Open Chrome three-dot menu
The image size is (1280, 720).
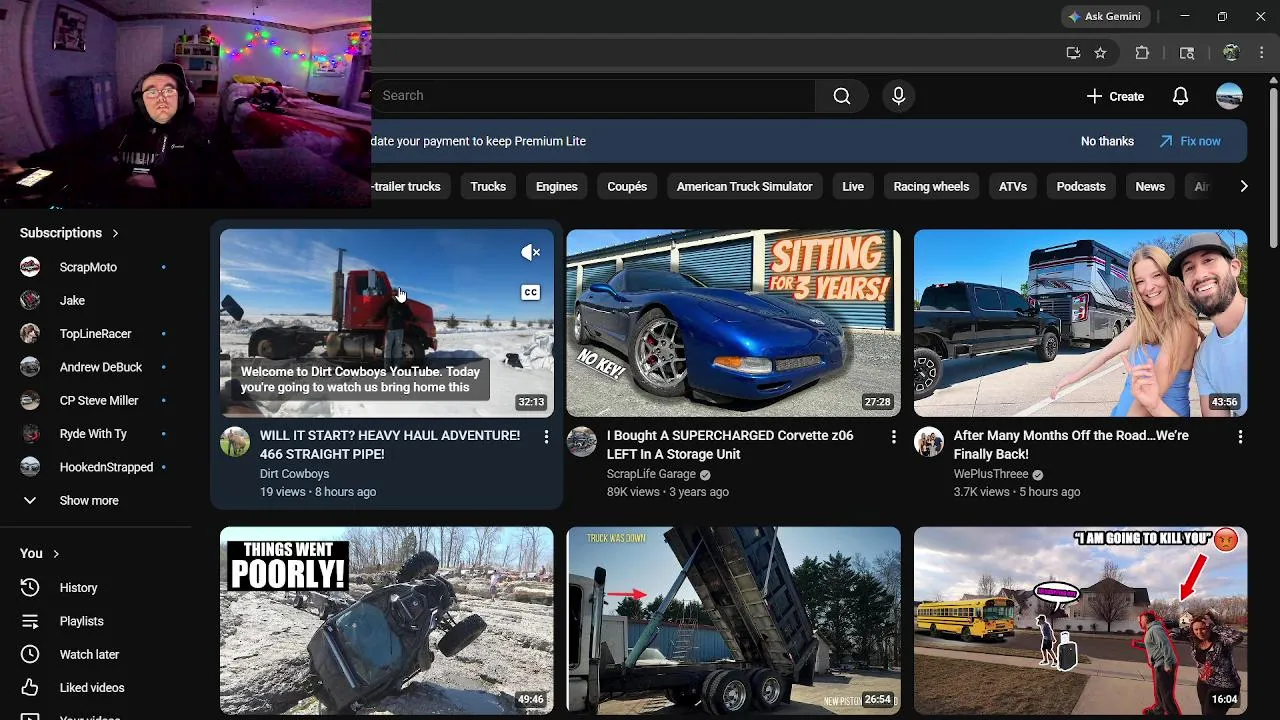click(1261, 53)
